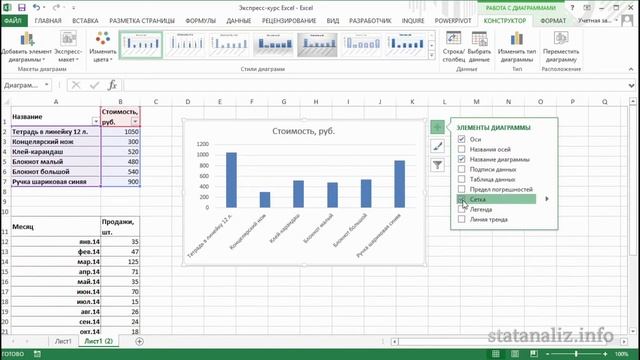Viewport: 640px width, 360px height.
Task: Switch to sheet Лист1
Action: pyautogui.click(x=63, y=341)
